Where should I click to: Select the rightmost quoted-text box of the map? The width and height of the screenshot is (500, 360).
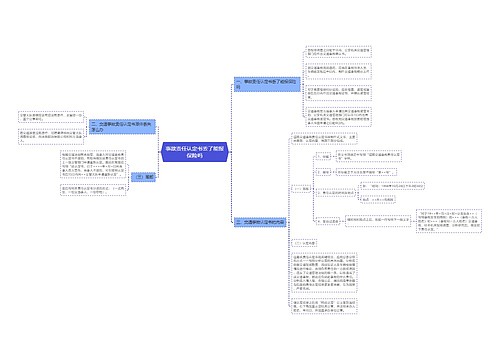point(449,221)
